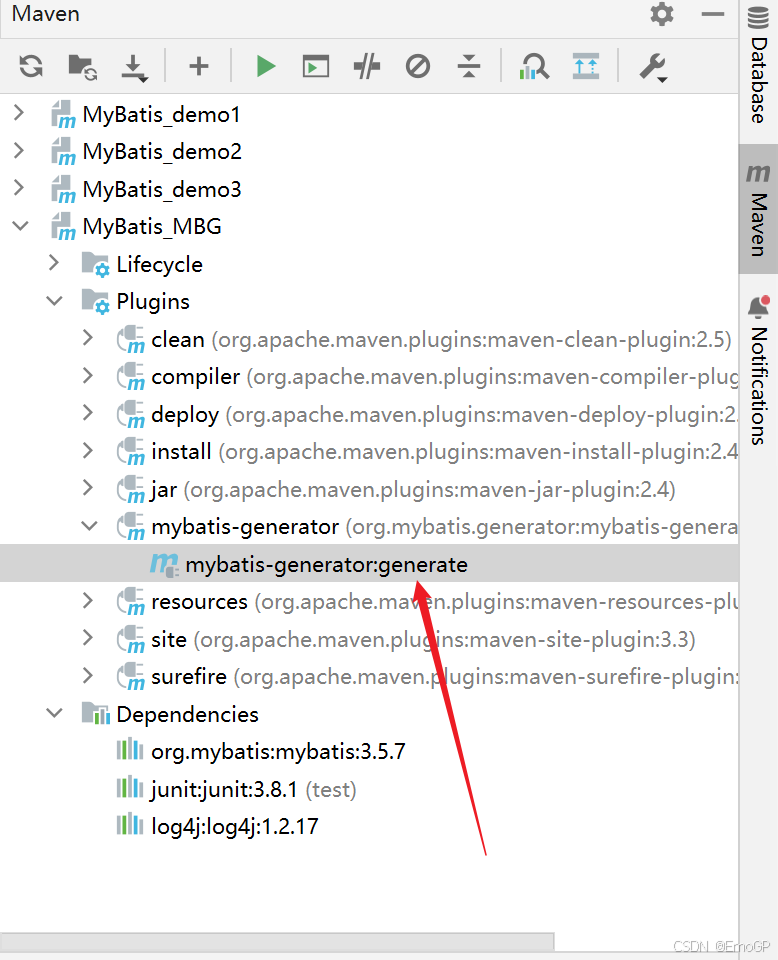Screen dimensions: 778x960
Task: Open the Maven panel gear options
Action: point(662,13)
